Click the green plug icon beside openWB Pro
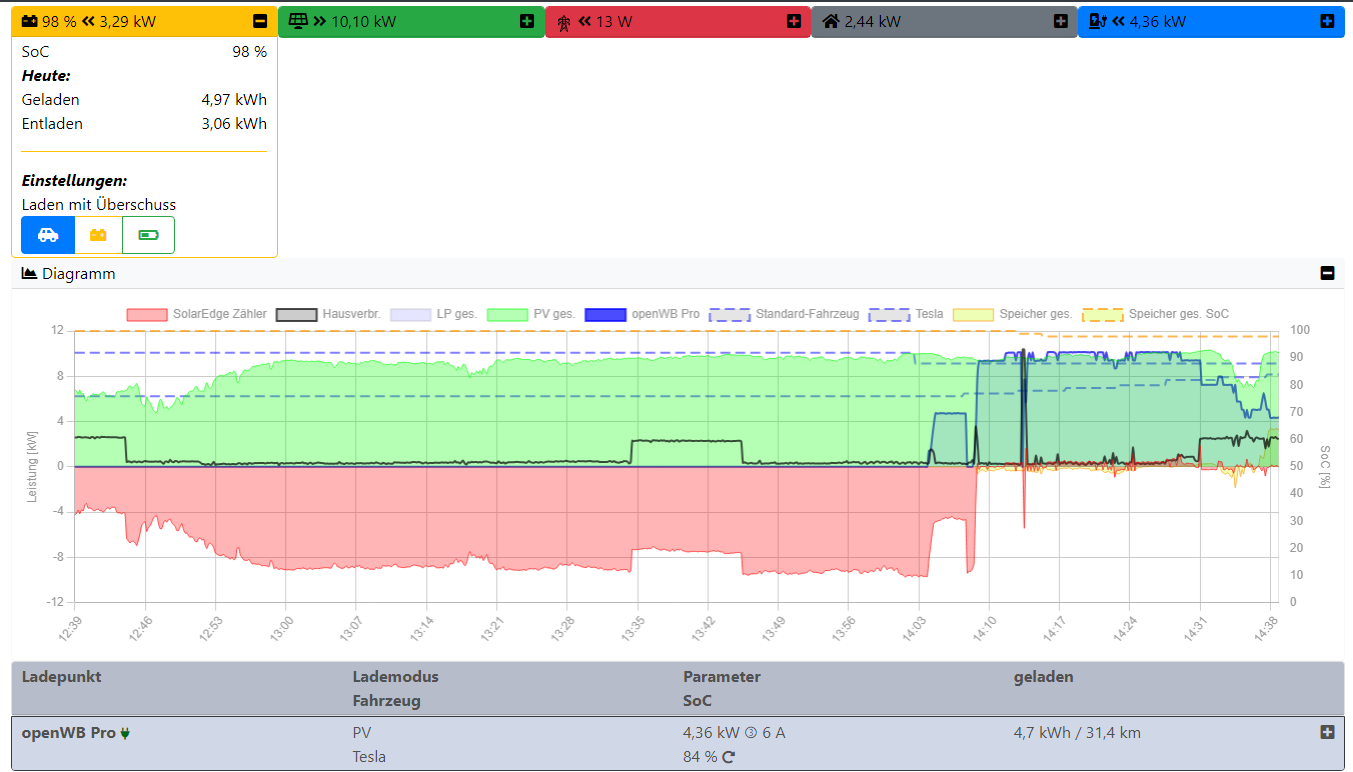Viewport: 1353px width, 772px height. [123, 731]
